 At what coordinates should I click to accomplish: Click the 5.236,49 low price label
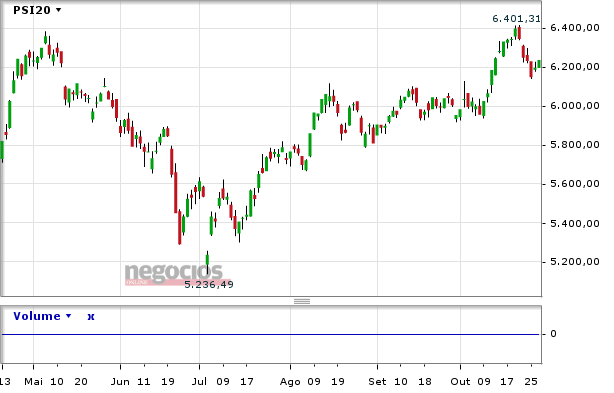(x=209, y=285)
